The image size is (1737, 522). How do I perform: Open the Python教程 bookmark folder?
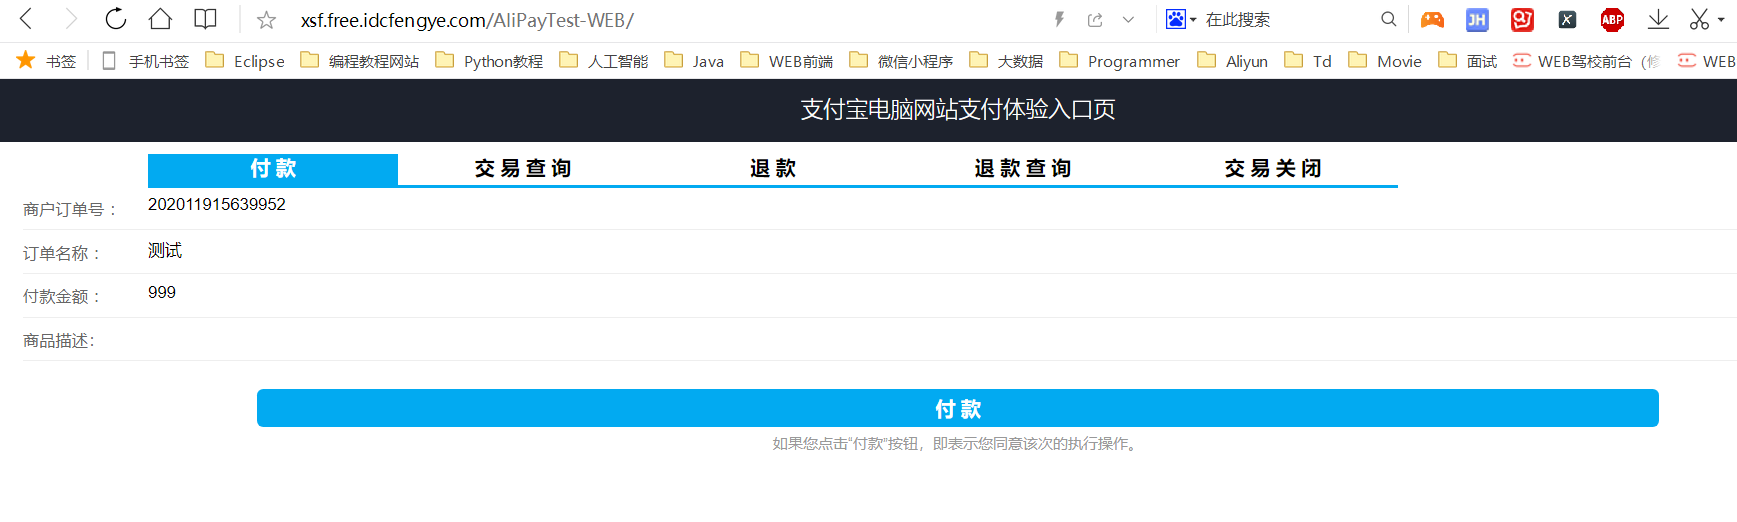pyautogui.click(x=489, y=61)
